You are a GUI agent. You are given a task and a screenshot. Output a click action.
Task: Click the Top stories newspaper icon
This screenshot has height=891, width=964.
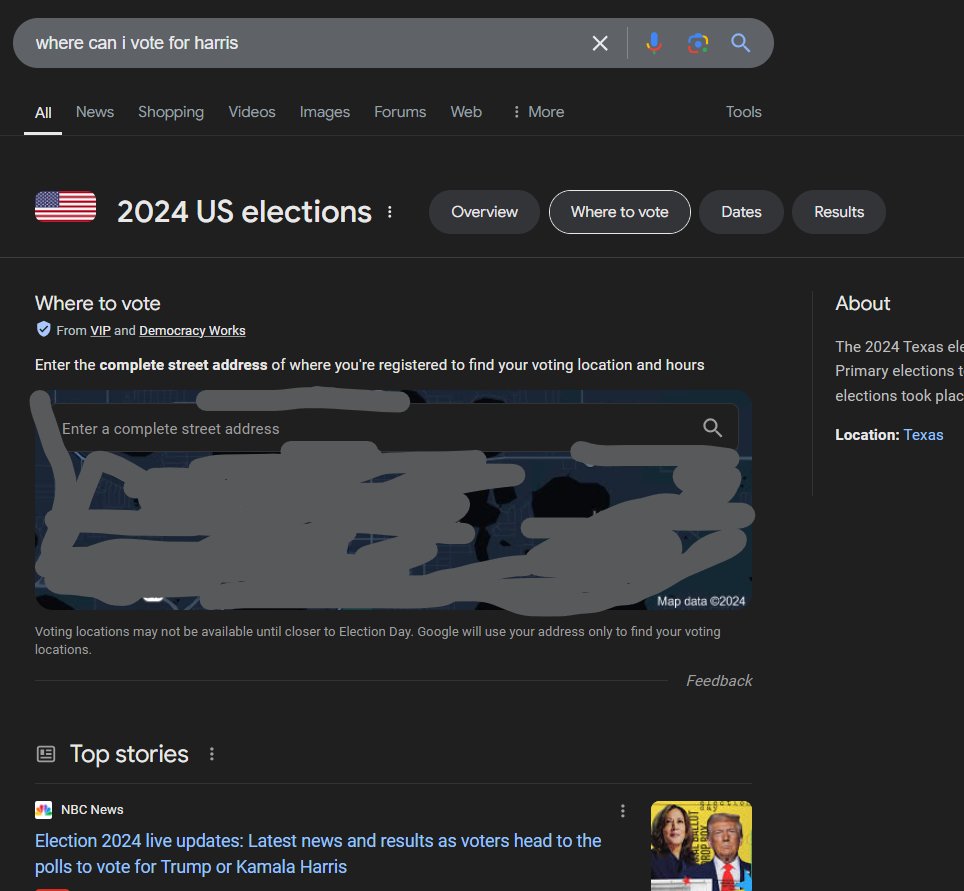pyautogui.click(x=46, y=754)
